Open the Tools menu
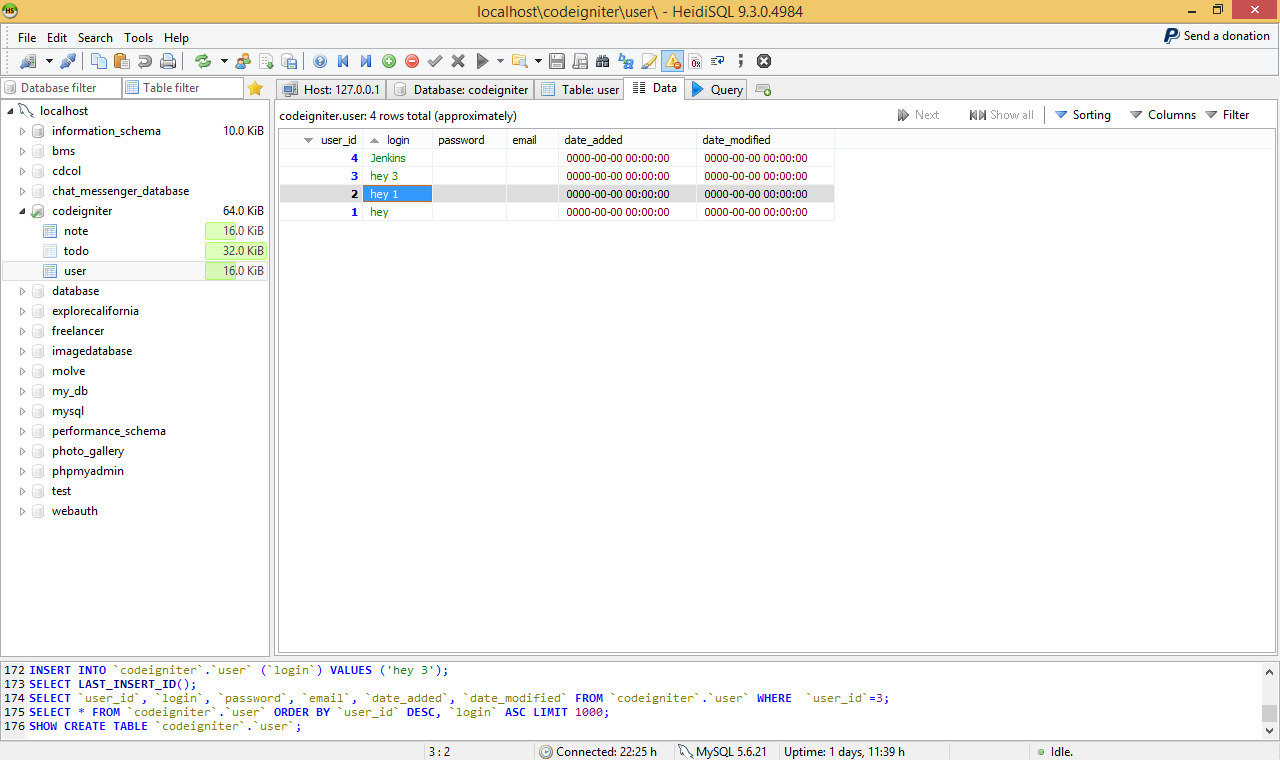Screen dimensions: 1280x760 click(x=138, y=38)
